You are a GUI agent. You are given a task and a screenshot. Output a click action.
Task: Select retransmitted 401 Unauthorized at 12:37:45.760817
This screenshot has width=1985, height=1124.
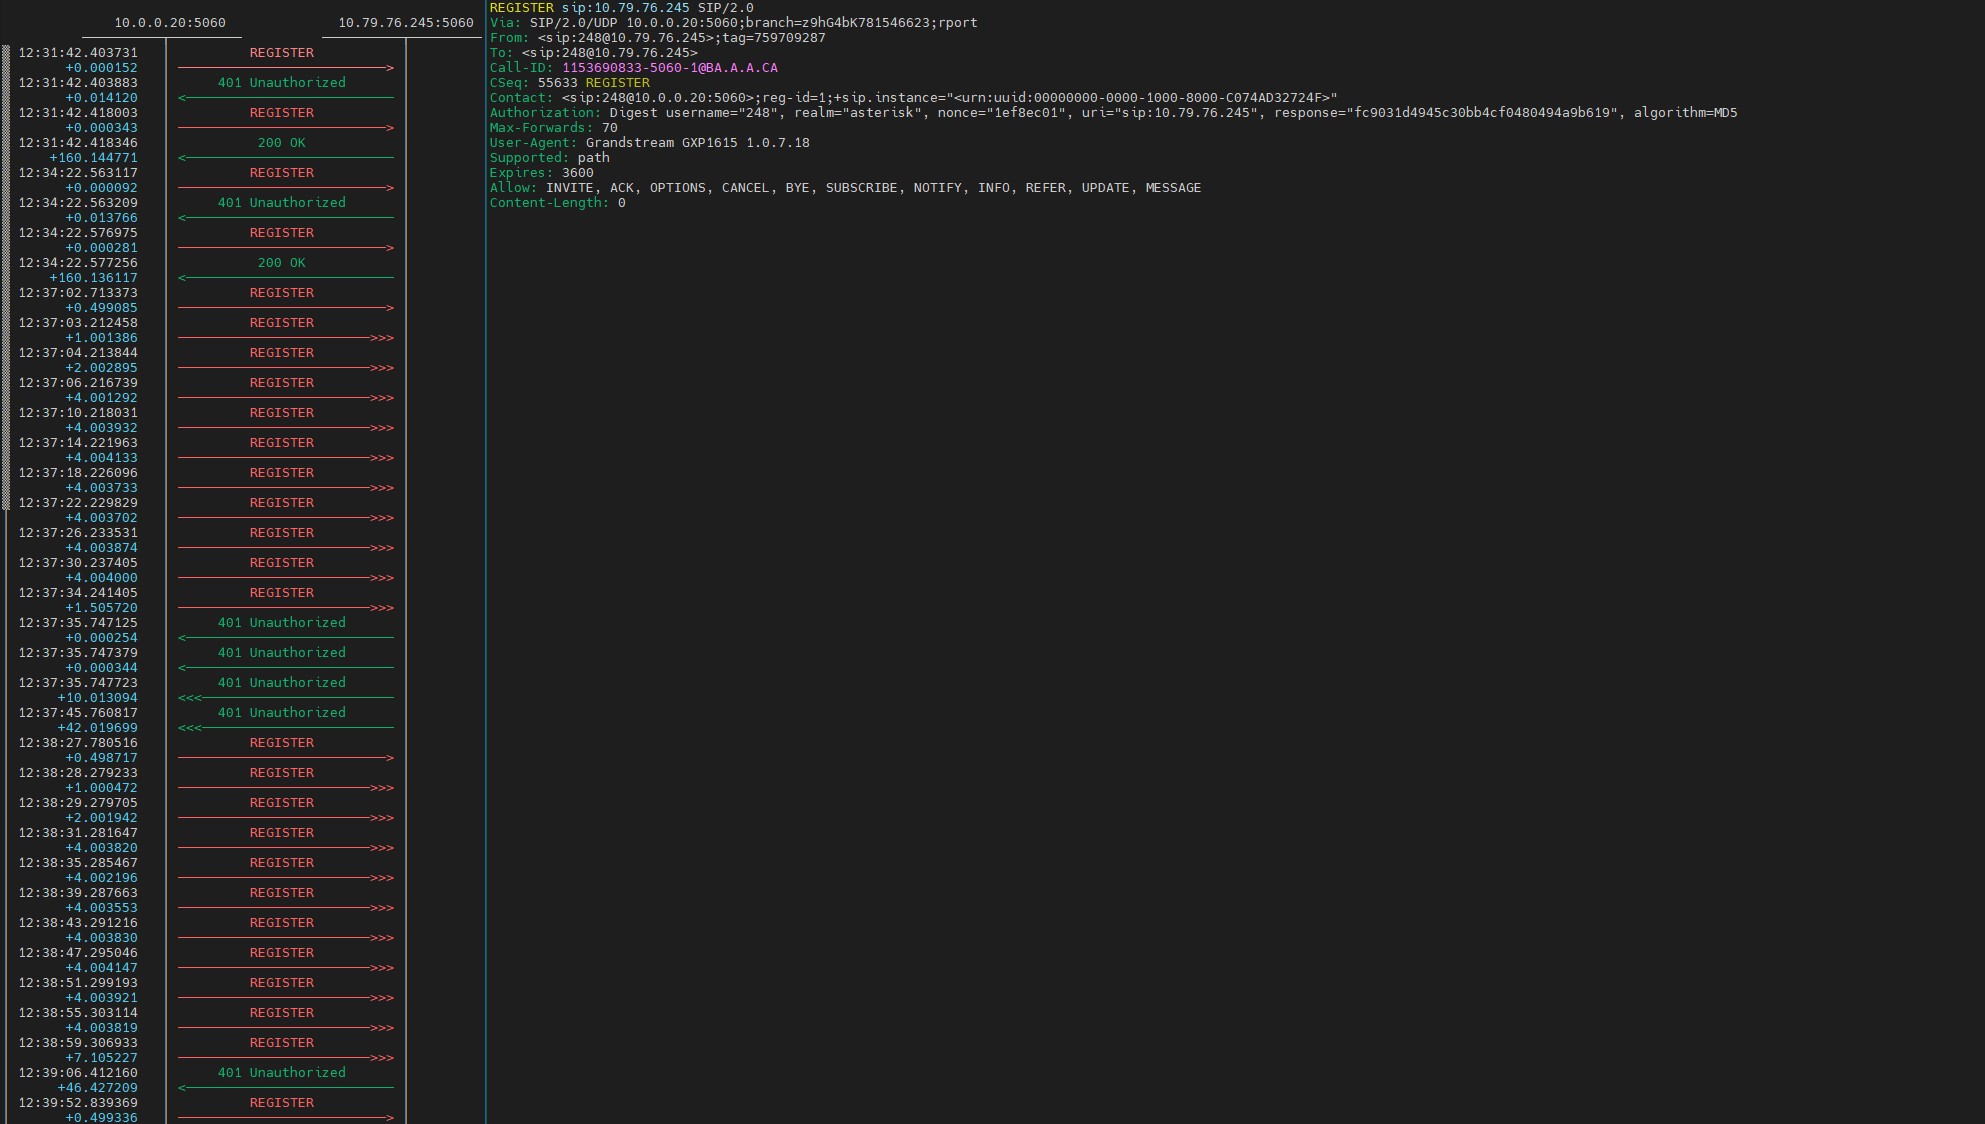pos(281,713)
